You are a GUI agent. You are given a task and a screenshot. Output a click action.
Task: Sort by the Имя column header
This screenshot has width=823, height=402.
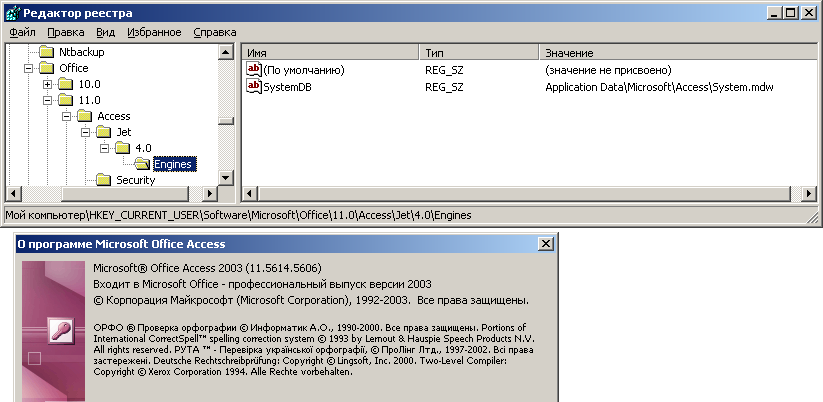(330, 52)
